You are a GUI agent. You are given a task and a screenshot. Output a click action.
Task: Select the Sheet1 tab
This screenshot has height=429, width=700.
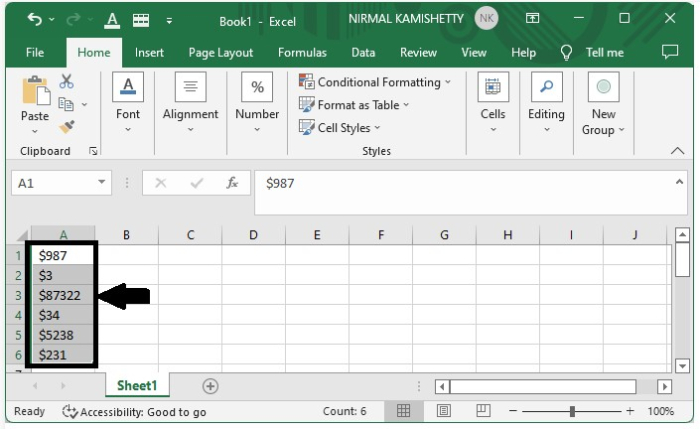point(137,386)
